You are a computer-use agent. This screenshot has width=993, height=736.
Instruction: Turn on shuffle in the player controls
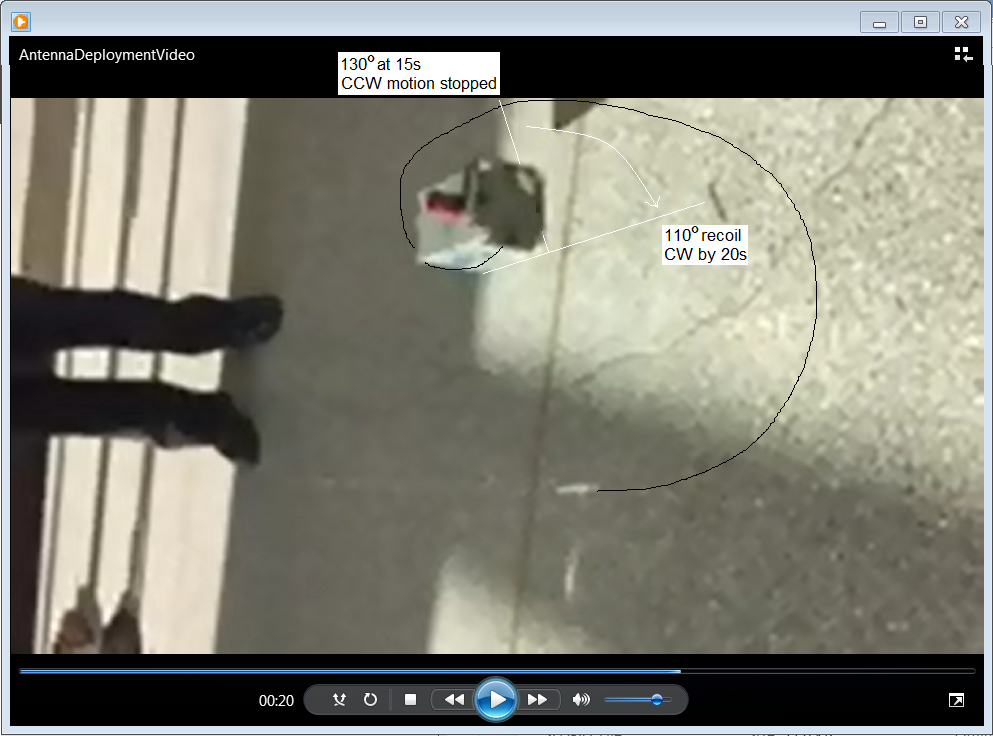click(340, 700)
